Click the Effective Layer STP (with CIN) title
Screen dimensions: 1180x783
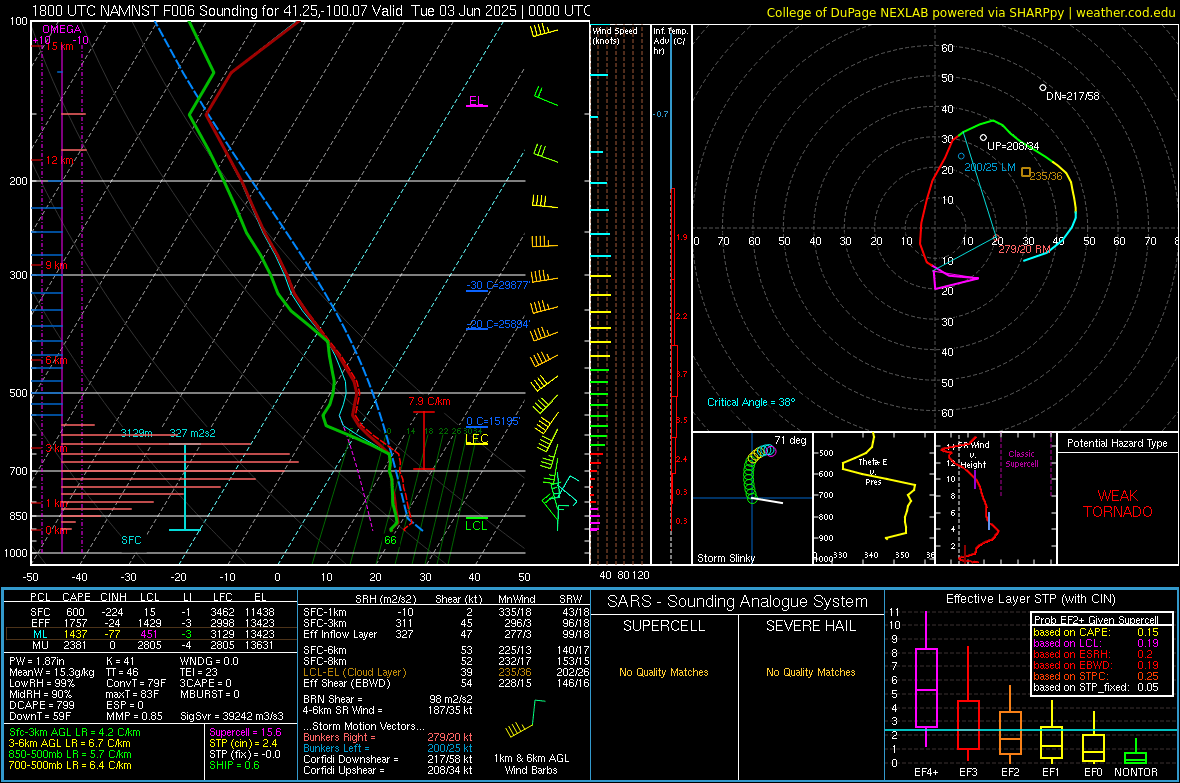(x=1030, y=599)
